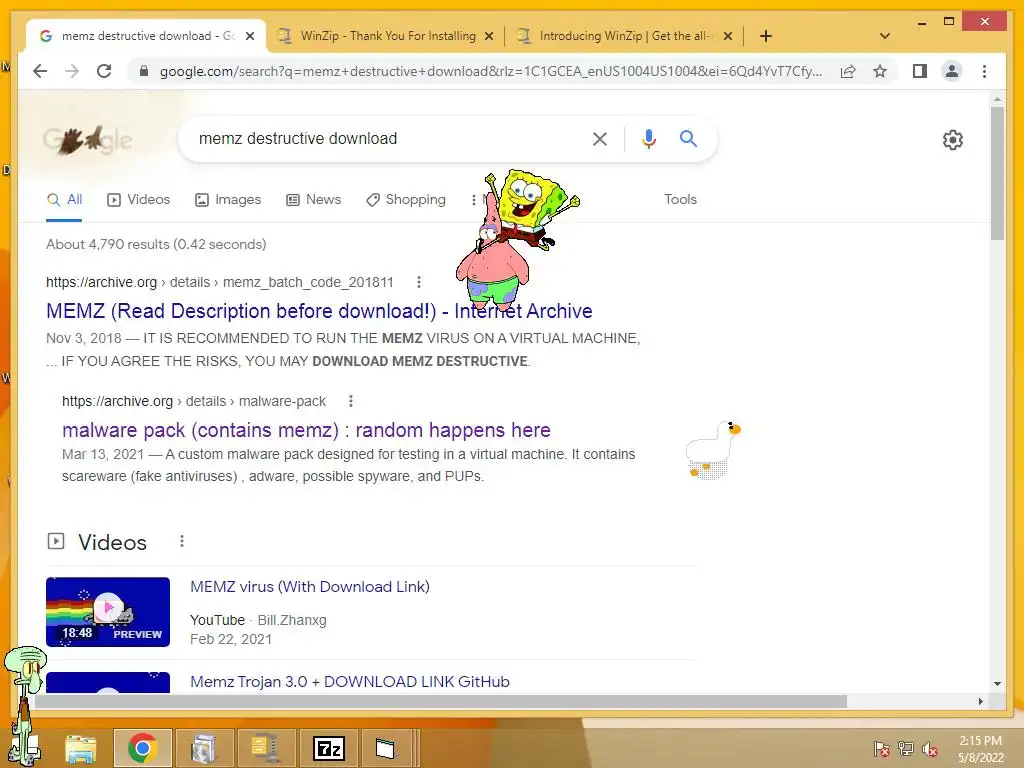The image size is (1024, 768).
Task: Toggle the Chrome side panel
Action: coord(920,71)
